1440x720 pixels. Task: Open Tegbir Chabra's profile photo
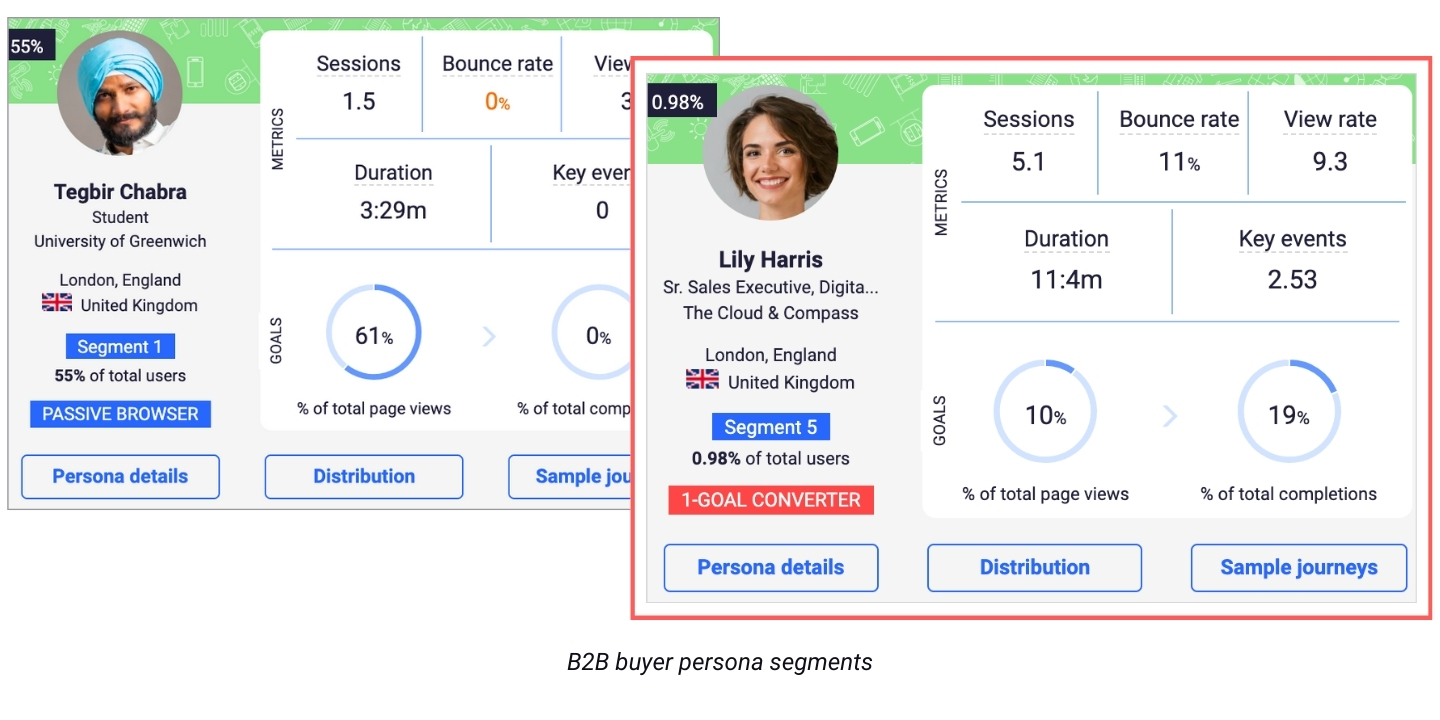[x=120, y=95]
